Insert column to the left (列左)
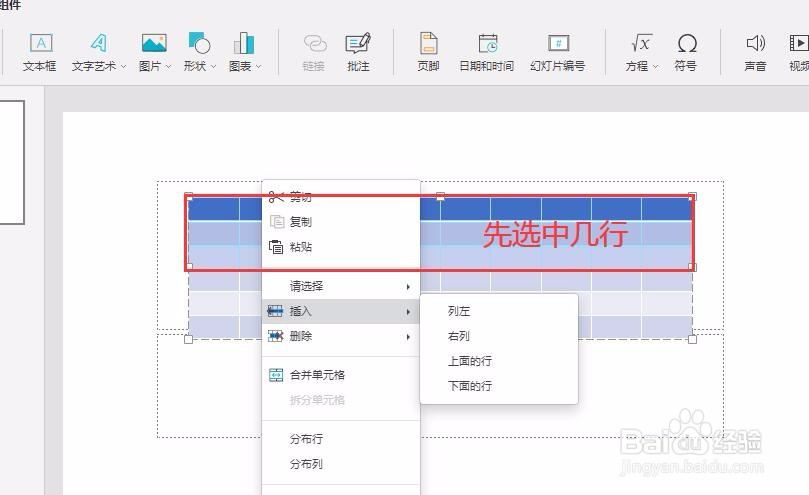 tap(499, 311)
